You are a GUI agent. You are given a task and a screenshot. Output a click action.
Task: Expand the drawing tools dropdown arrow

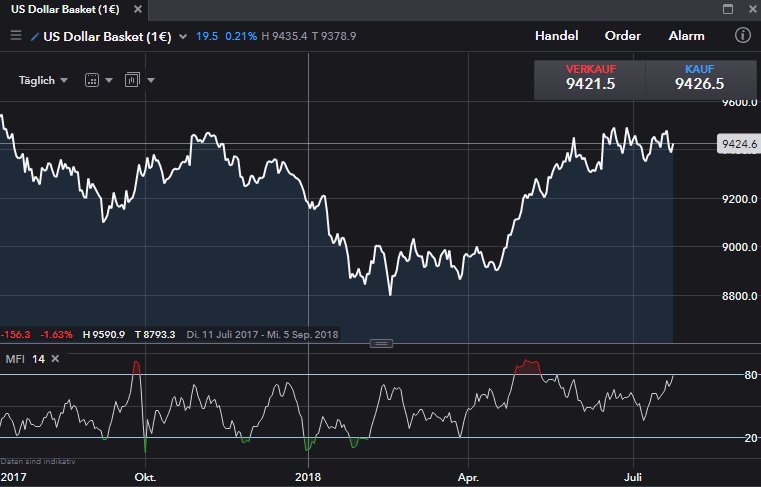[109, 80]
